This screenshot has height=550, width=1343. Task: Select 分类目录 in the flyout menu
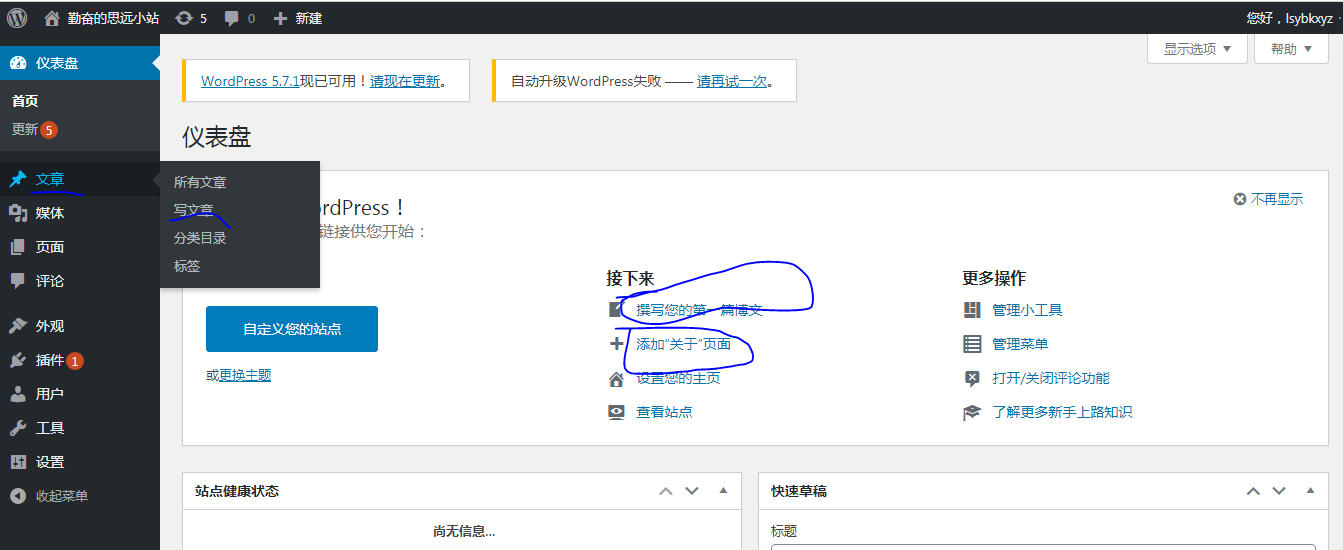pos(200,238)
